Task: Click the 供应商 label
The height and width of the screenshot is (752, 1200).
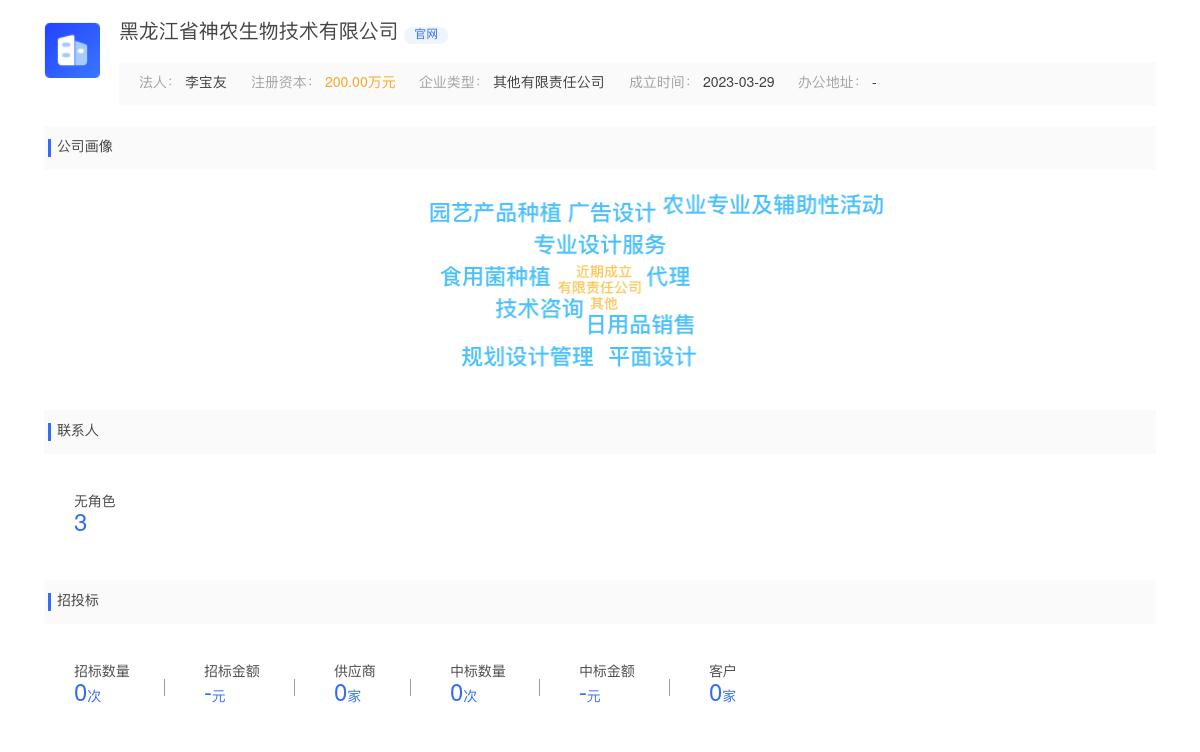Action: coord(355,672)
